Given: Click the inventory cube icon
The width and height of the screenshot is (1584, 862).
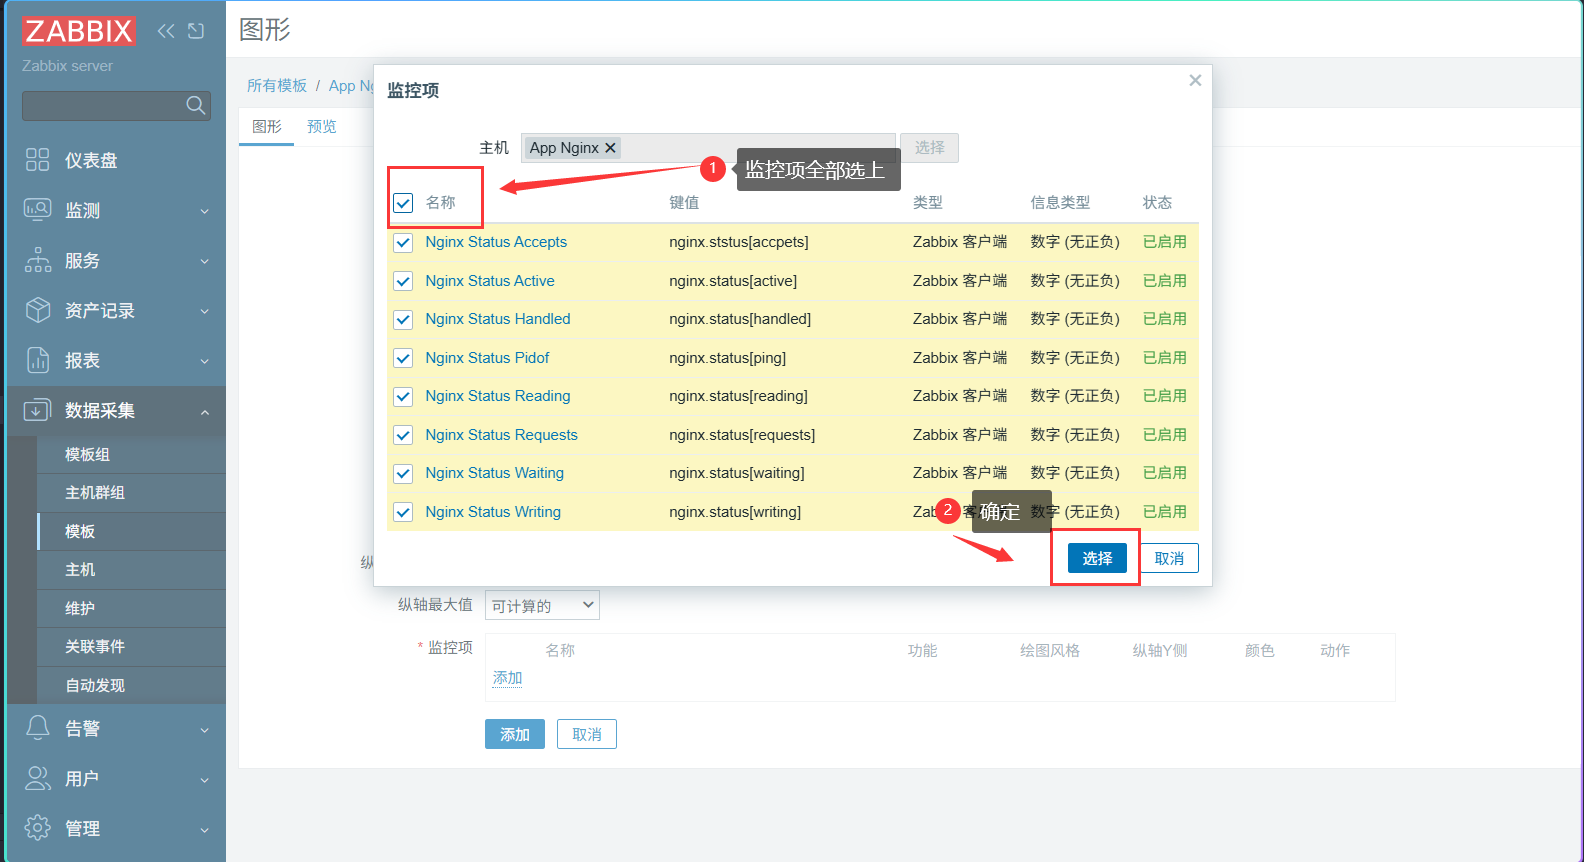Looking at the screenshot, I should (x=37, y=310).
